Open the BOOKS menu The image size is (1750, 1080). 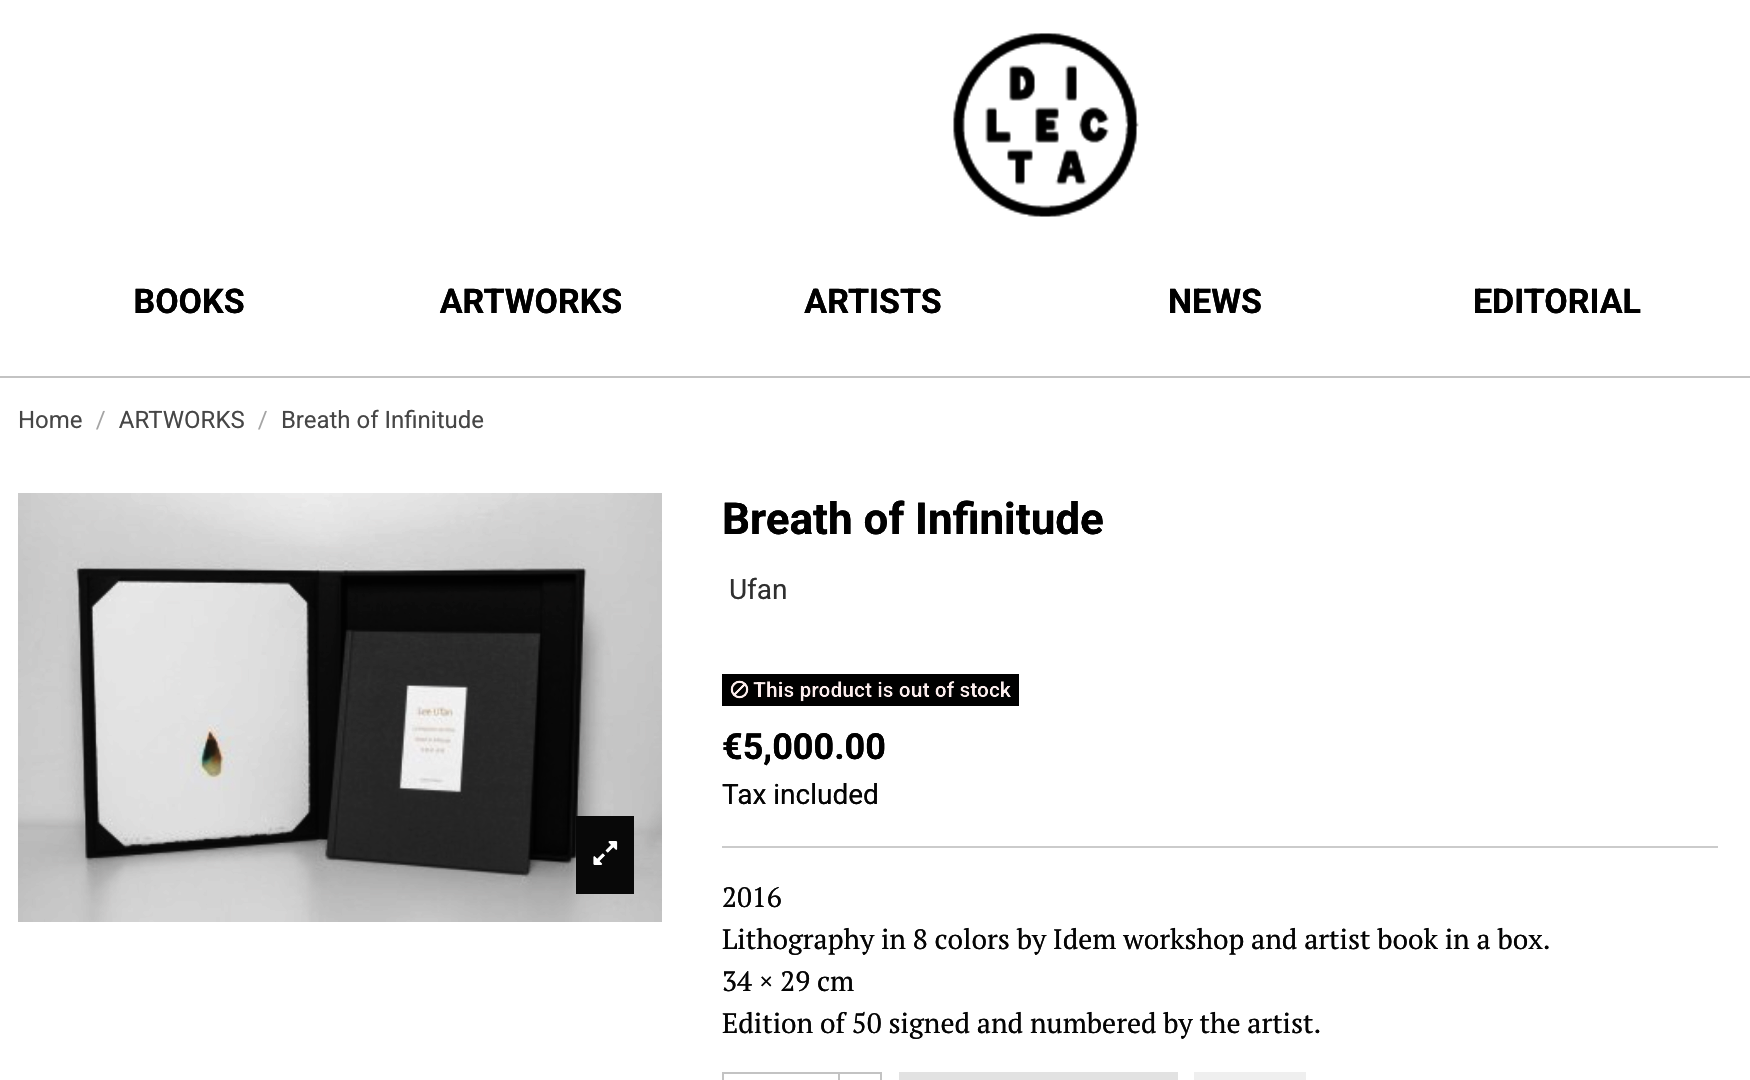189,301
